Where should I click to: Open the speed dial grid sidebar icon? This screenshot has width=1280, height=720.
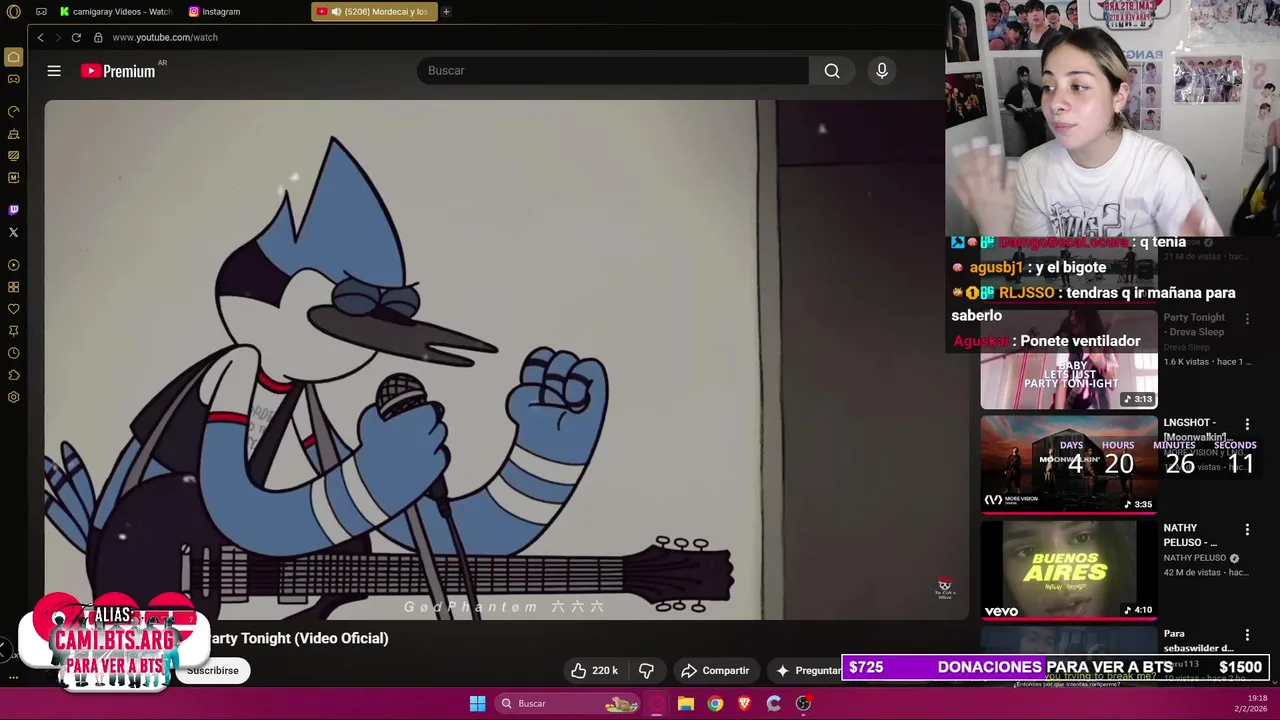(x=13, y=287)
